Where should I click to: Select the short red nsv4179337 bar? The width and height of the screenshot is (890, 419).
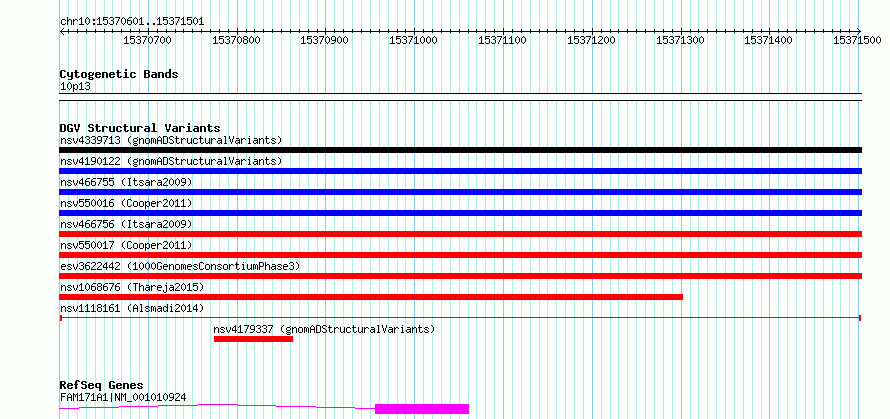253,339
